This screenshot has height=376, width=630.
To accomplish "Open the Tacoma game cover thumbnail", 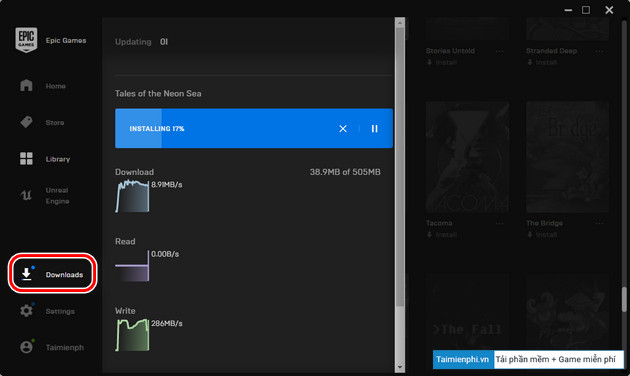I will click(x=467, y=157).
